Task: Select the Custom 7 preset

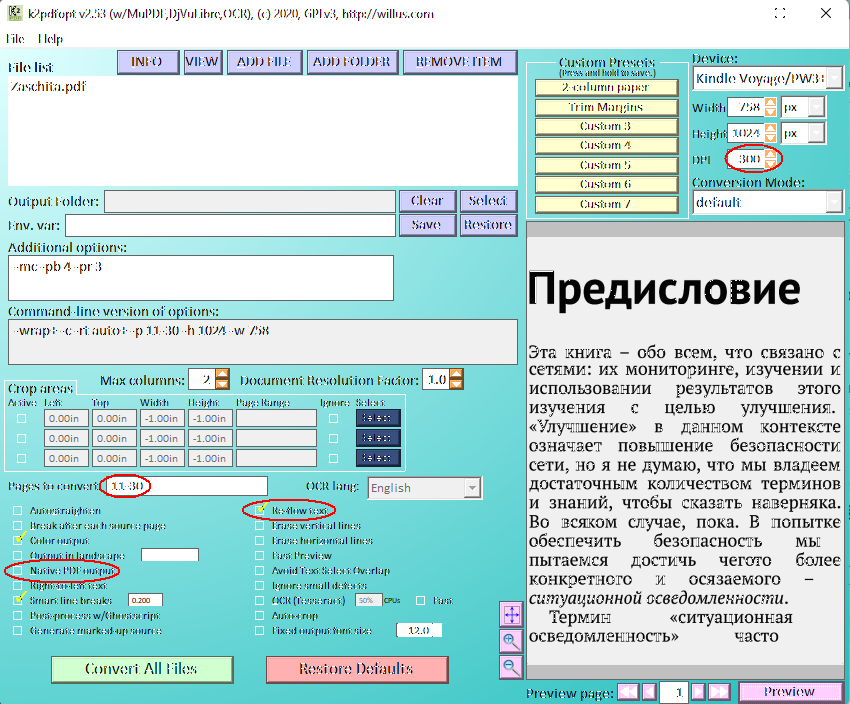Action: coord(606,204)
